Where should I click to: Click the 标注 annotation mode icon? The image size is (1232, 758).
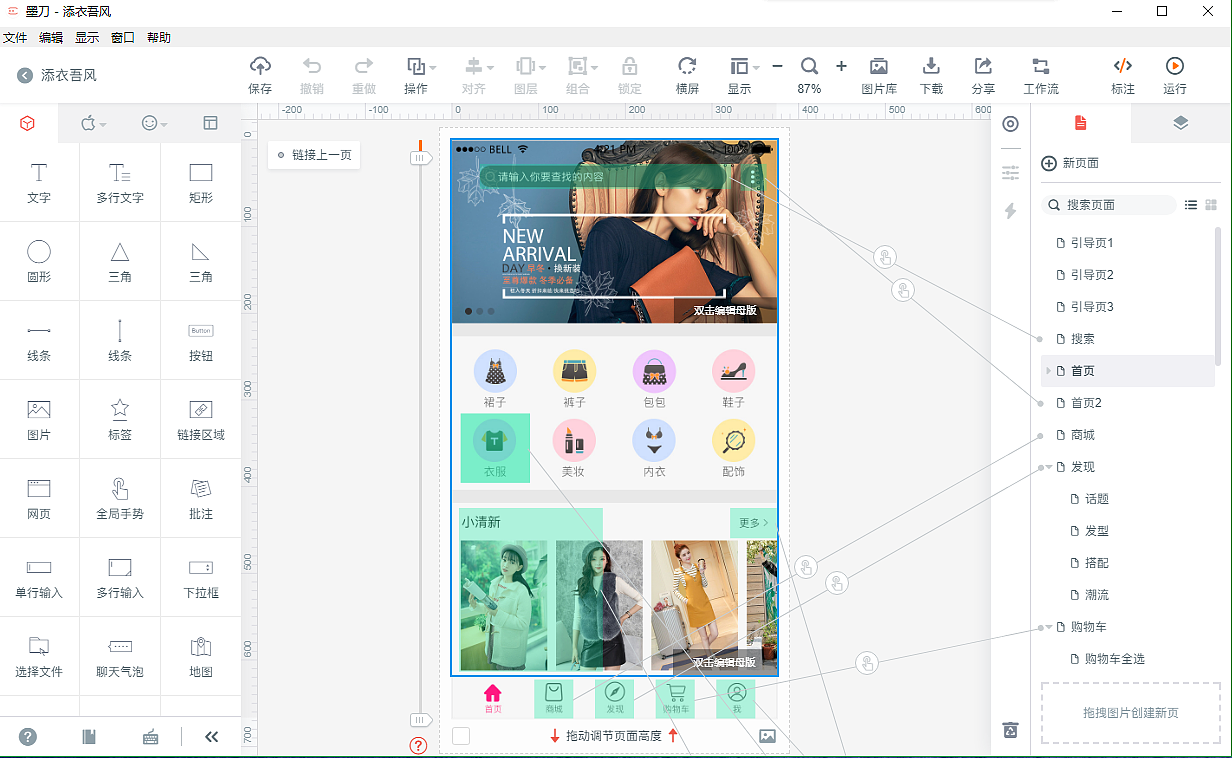pyautogui.click(x=1122, y=75)
